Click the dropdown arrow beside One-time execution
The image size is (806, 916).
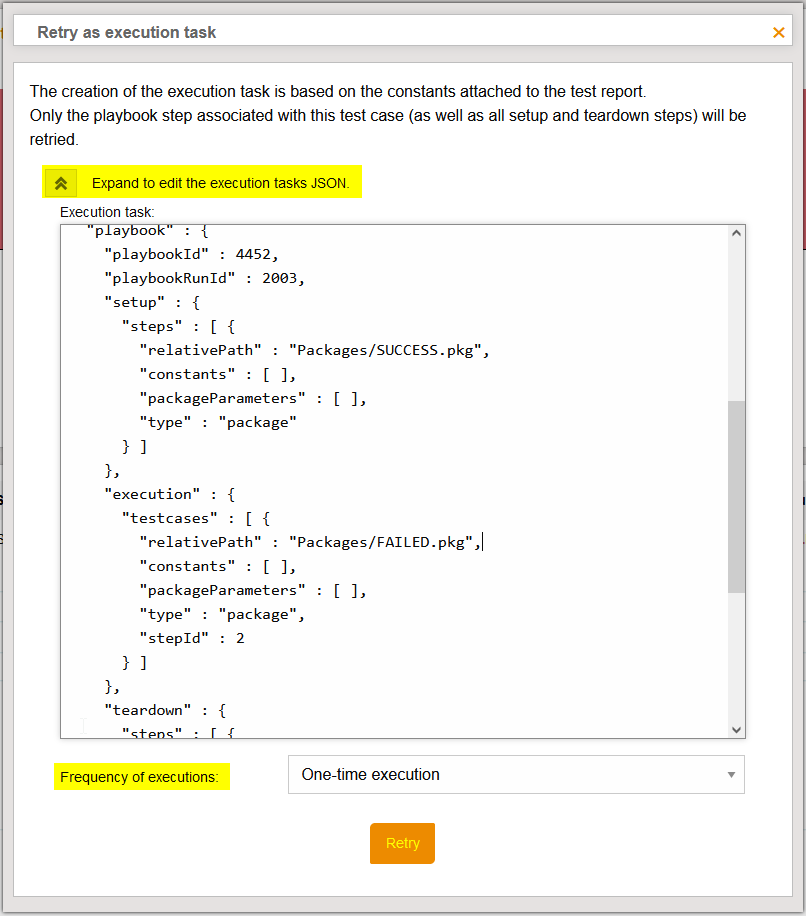click(x=732, y=774)
